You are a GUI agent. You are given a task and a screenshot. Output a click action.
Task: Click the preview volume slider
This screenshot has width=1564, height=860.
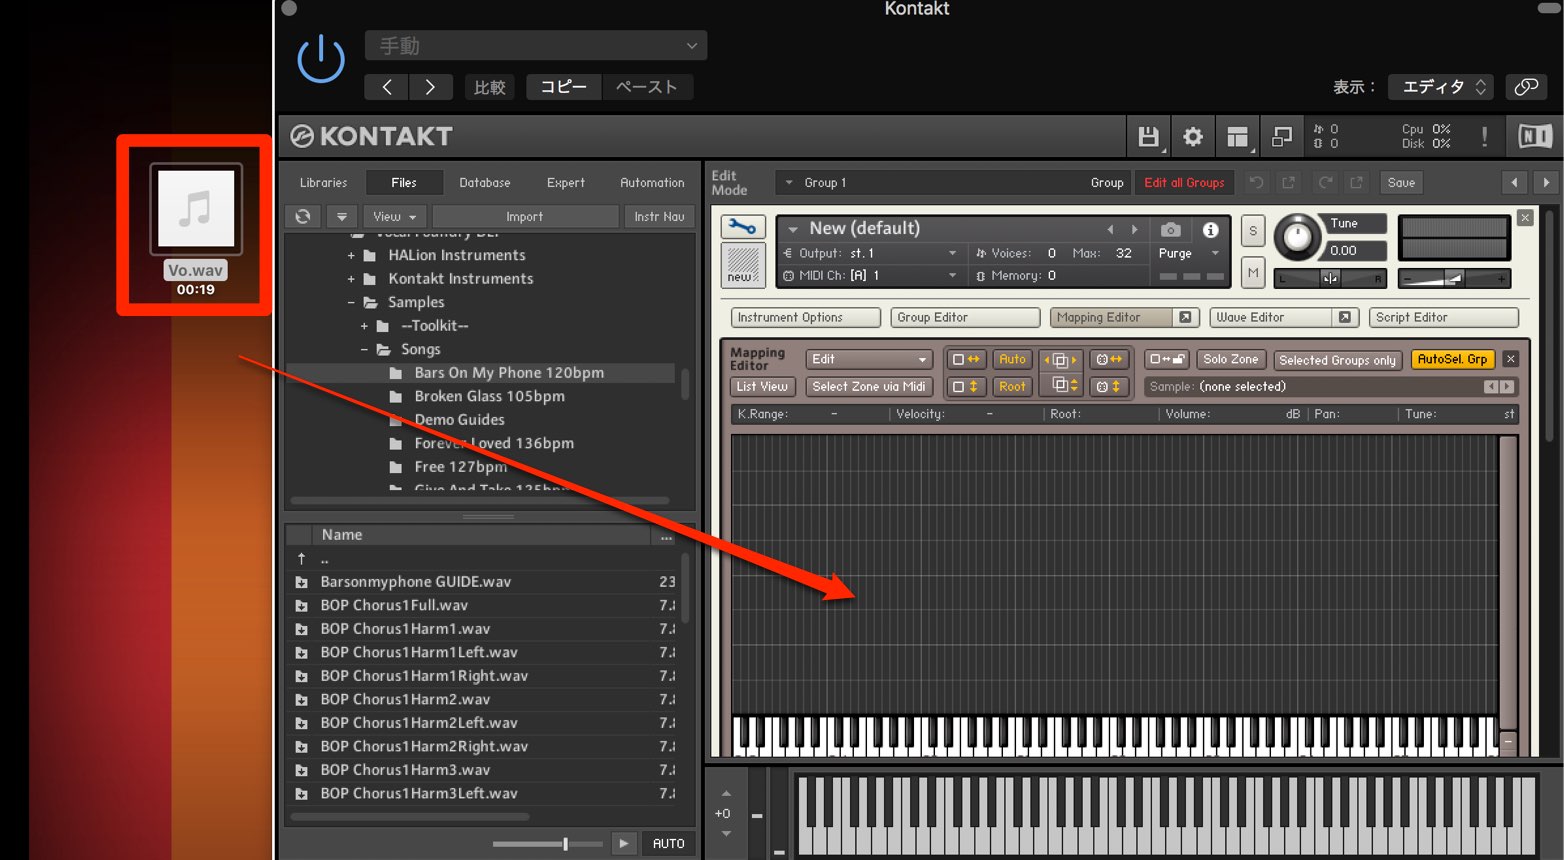click(548, 844)
